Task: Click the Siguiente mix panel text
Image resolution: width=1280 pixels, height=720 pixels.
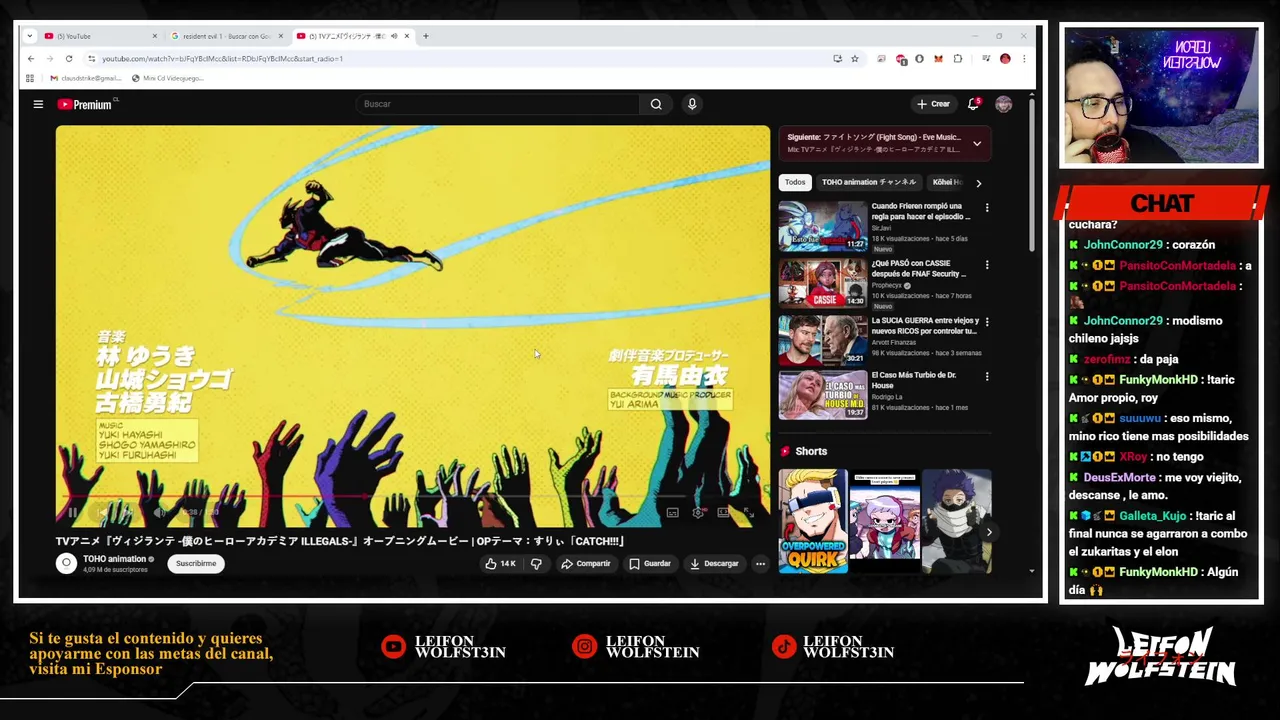Action: [x=874, y=143]
